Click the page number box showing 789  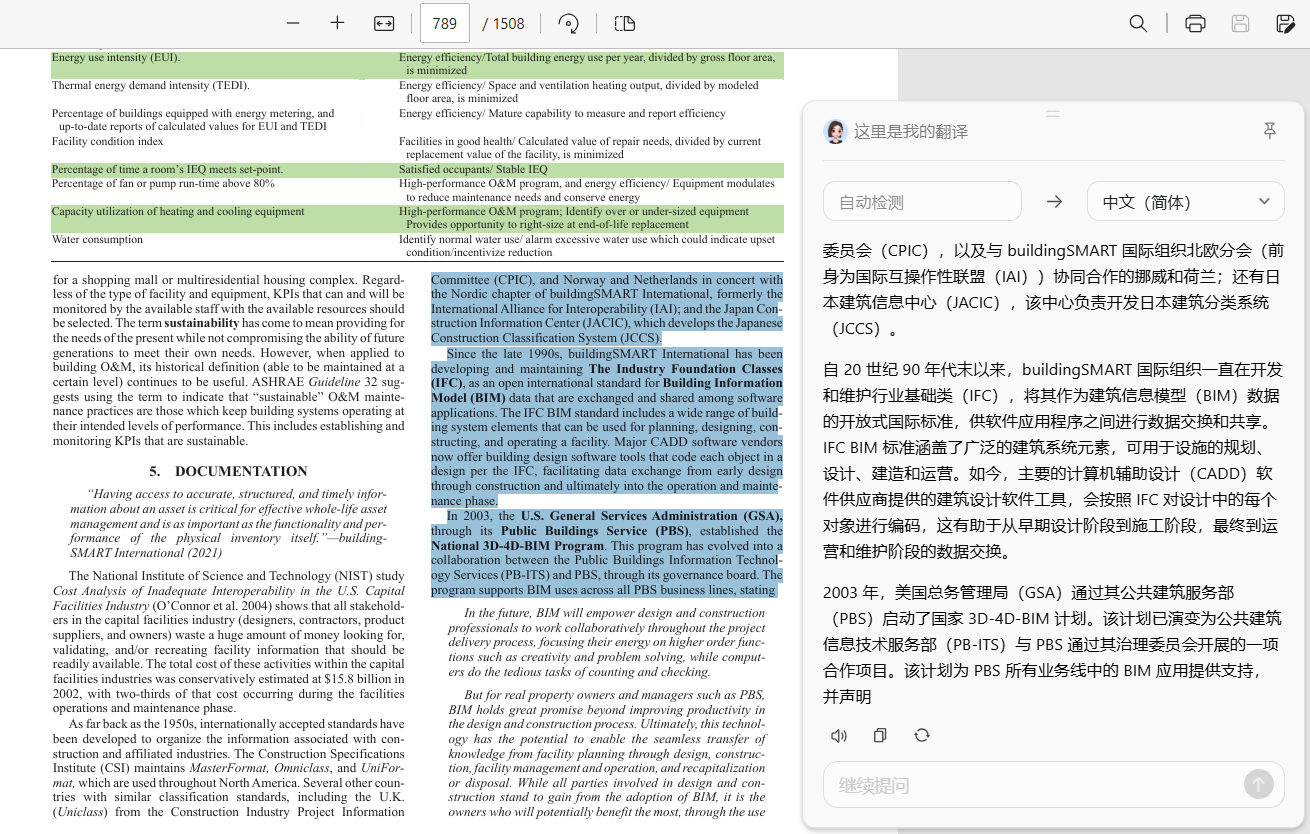point(445,23)
